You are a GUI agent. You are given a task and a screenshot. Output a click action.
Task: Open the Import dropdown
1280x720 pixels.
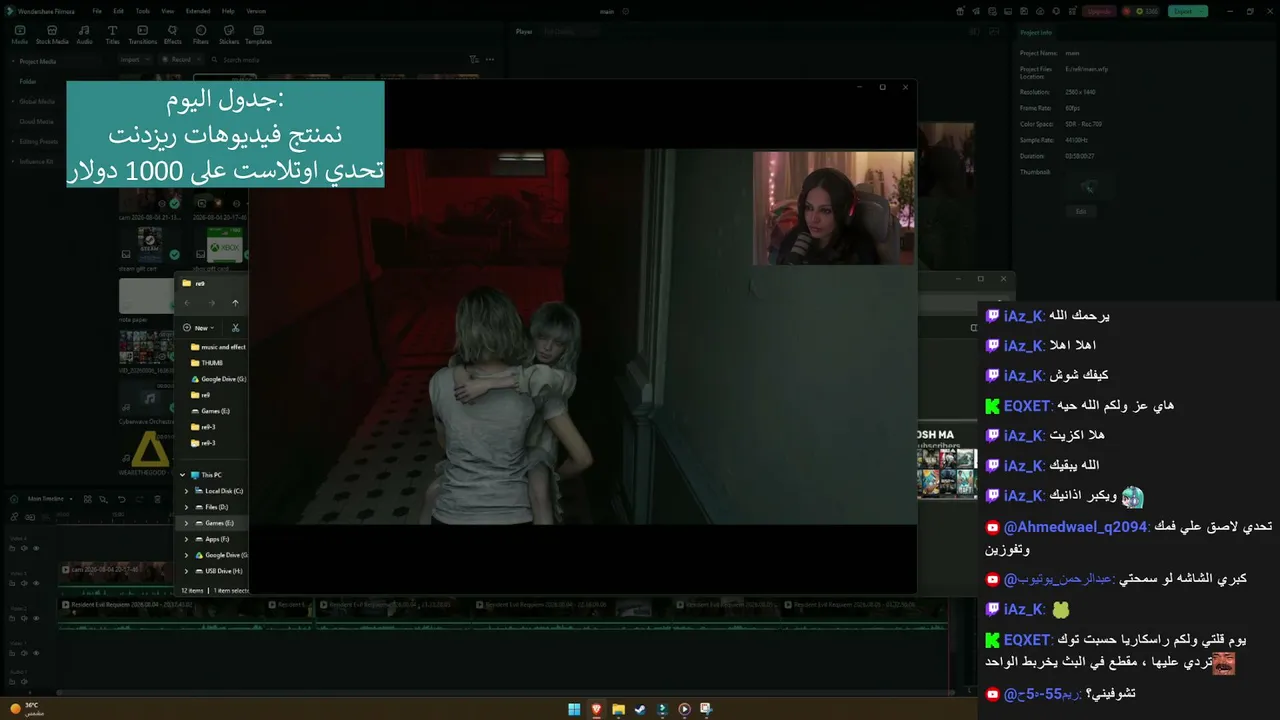point(134,60)
